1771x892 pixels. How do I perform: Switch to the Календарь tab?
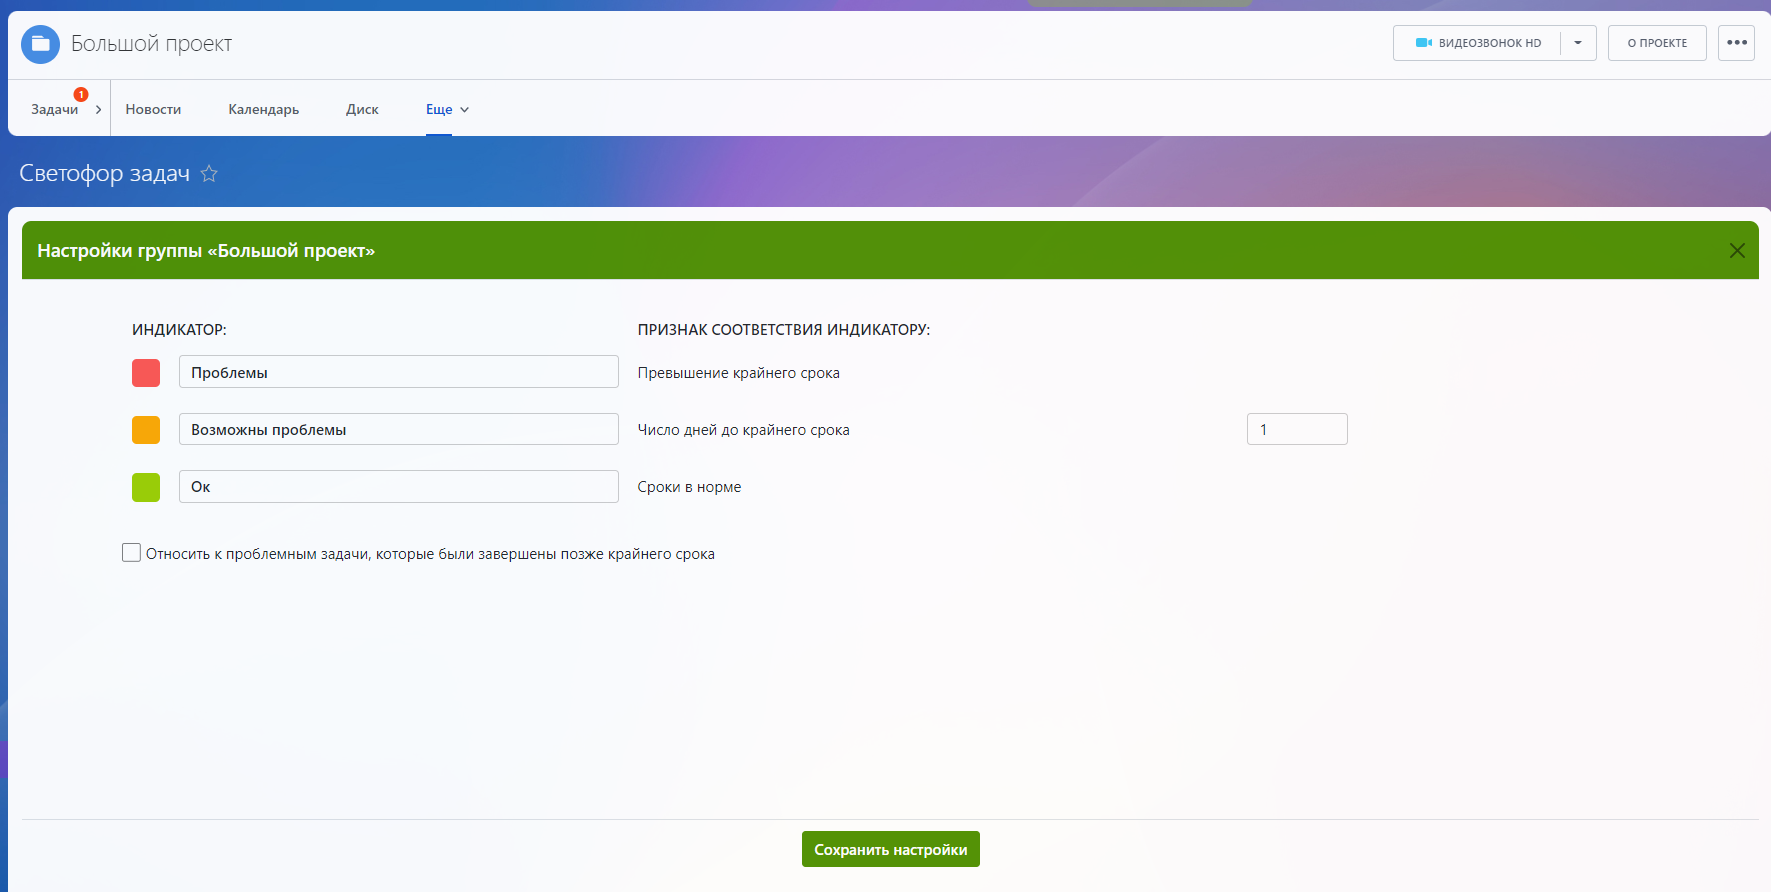tap(263, 109)
